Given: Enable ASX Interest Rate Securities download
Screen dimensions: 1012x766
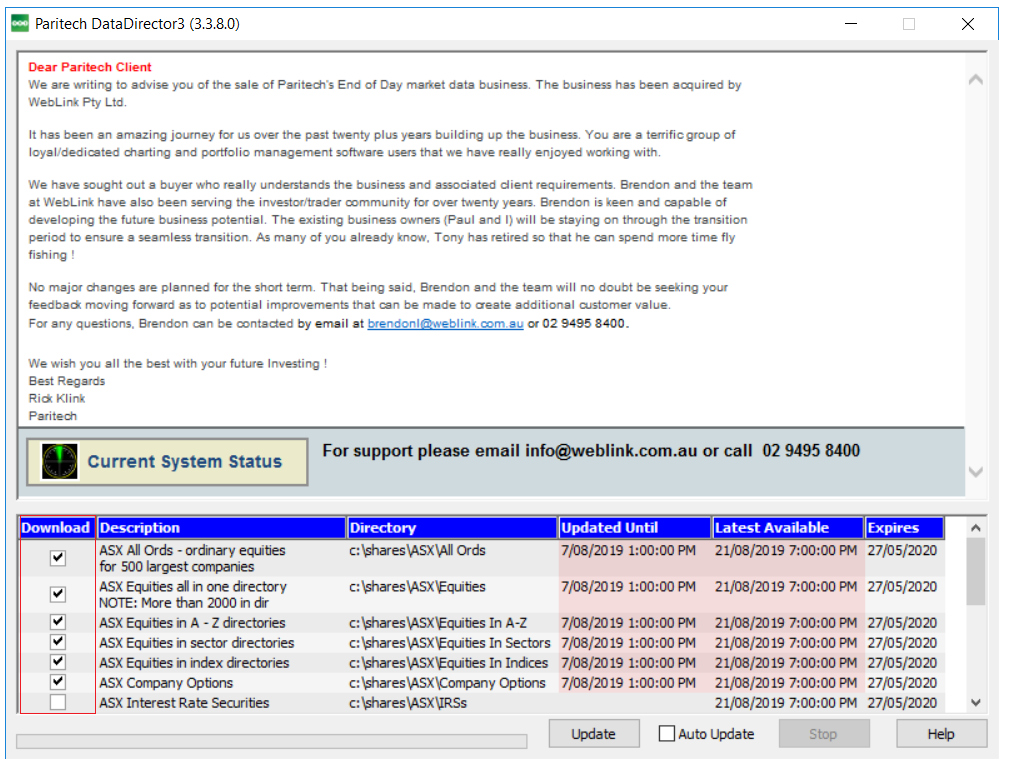Looking at the screenshot, I should tap(58, 702).
